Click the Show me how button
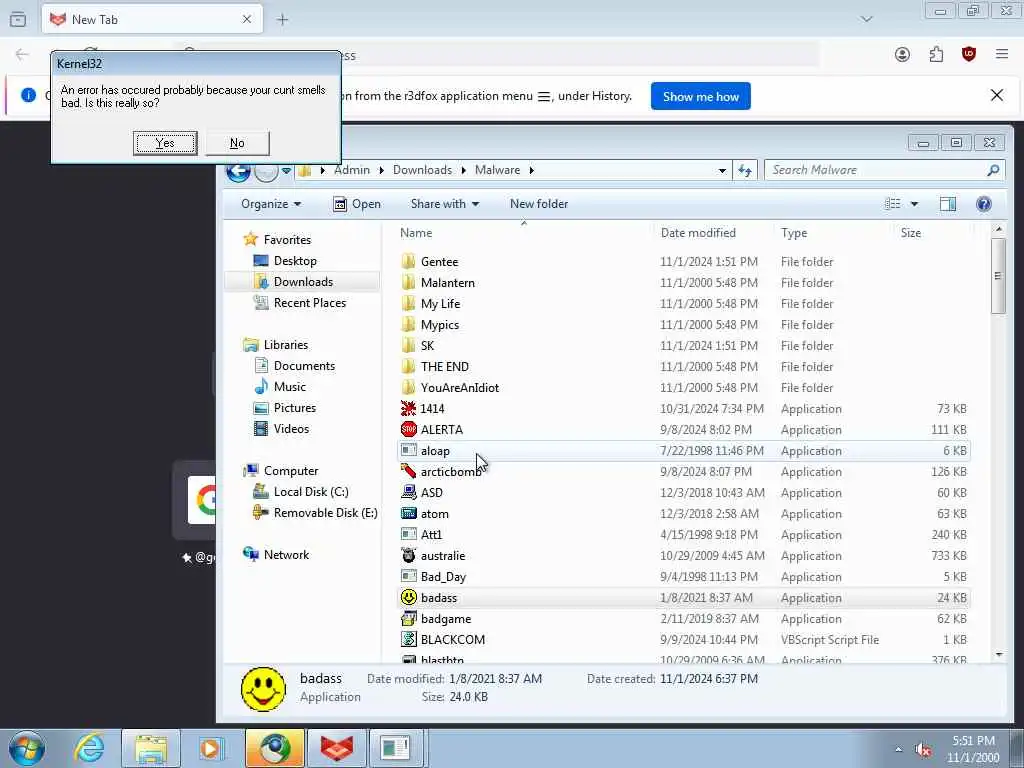The image size is (1024, 768). point(701,97)
